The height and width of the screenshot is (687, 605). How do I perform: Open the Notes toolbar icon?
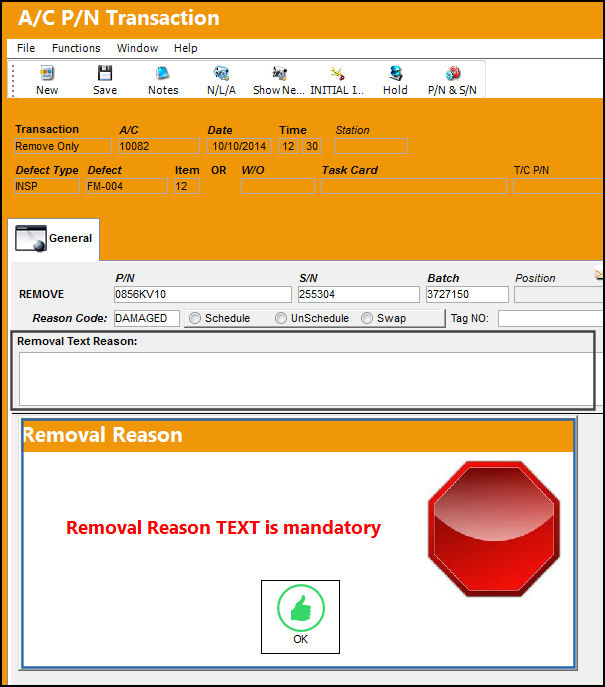click(163, 73)
